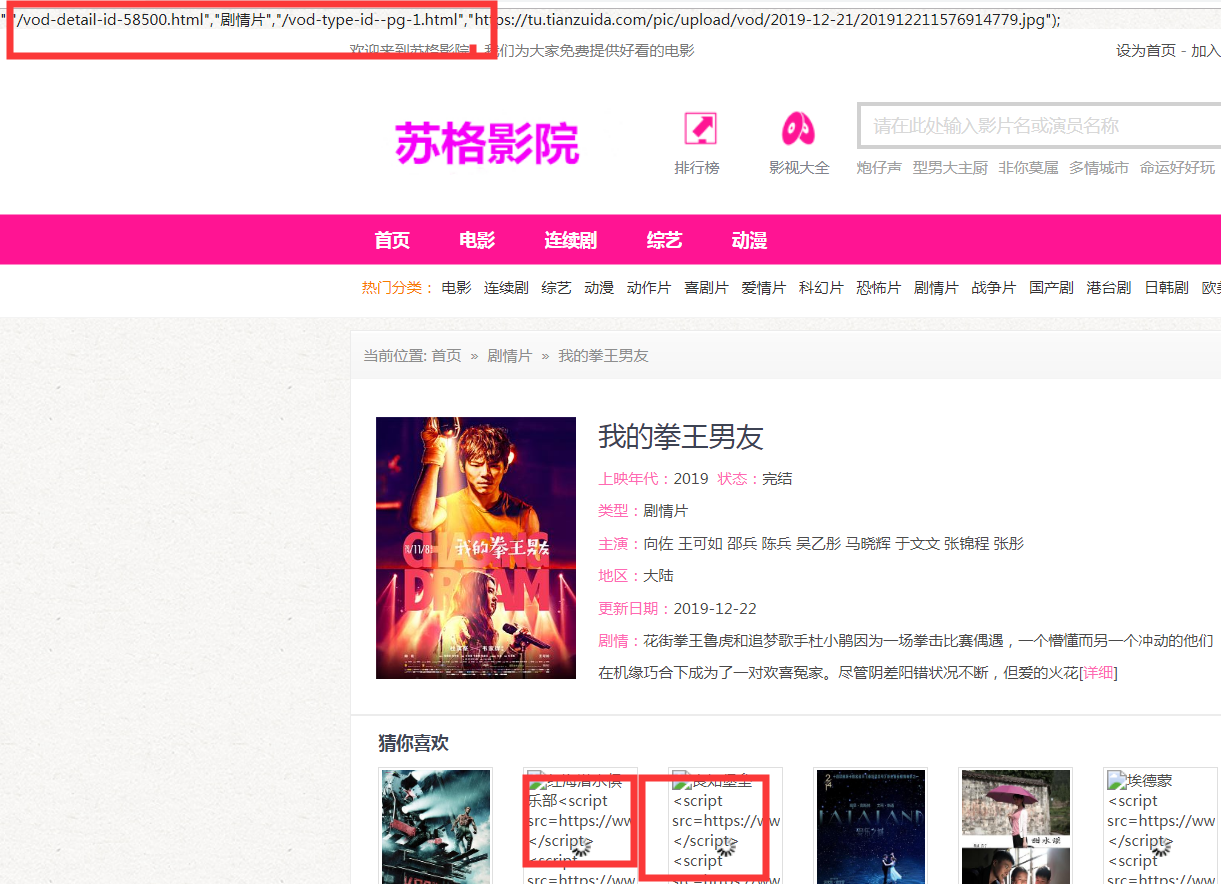Open the 电影 navigation tab
This screenshot has height=884, width=1221.
(x=477, y=240)
